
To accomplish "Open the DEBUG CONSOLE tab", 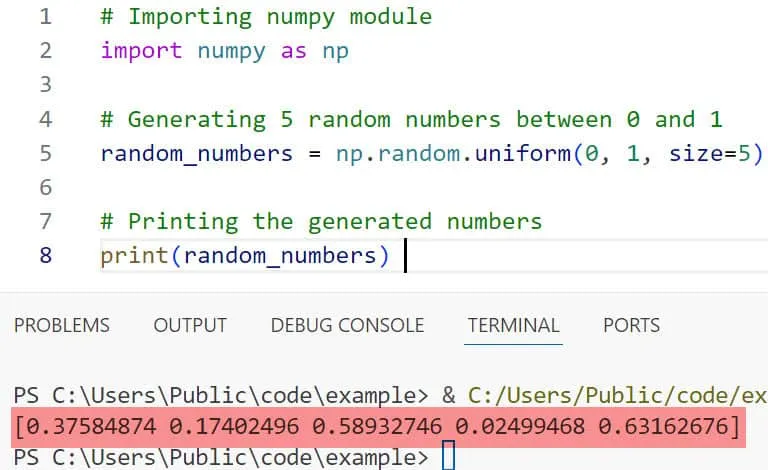I will point(347,325).
